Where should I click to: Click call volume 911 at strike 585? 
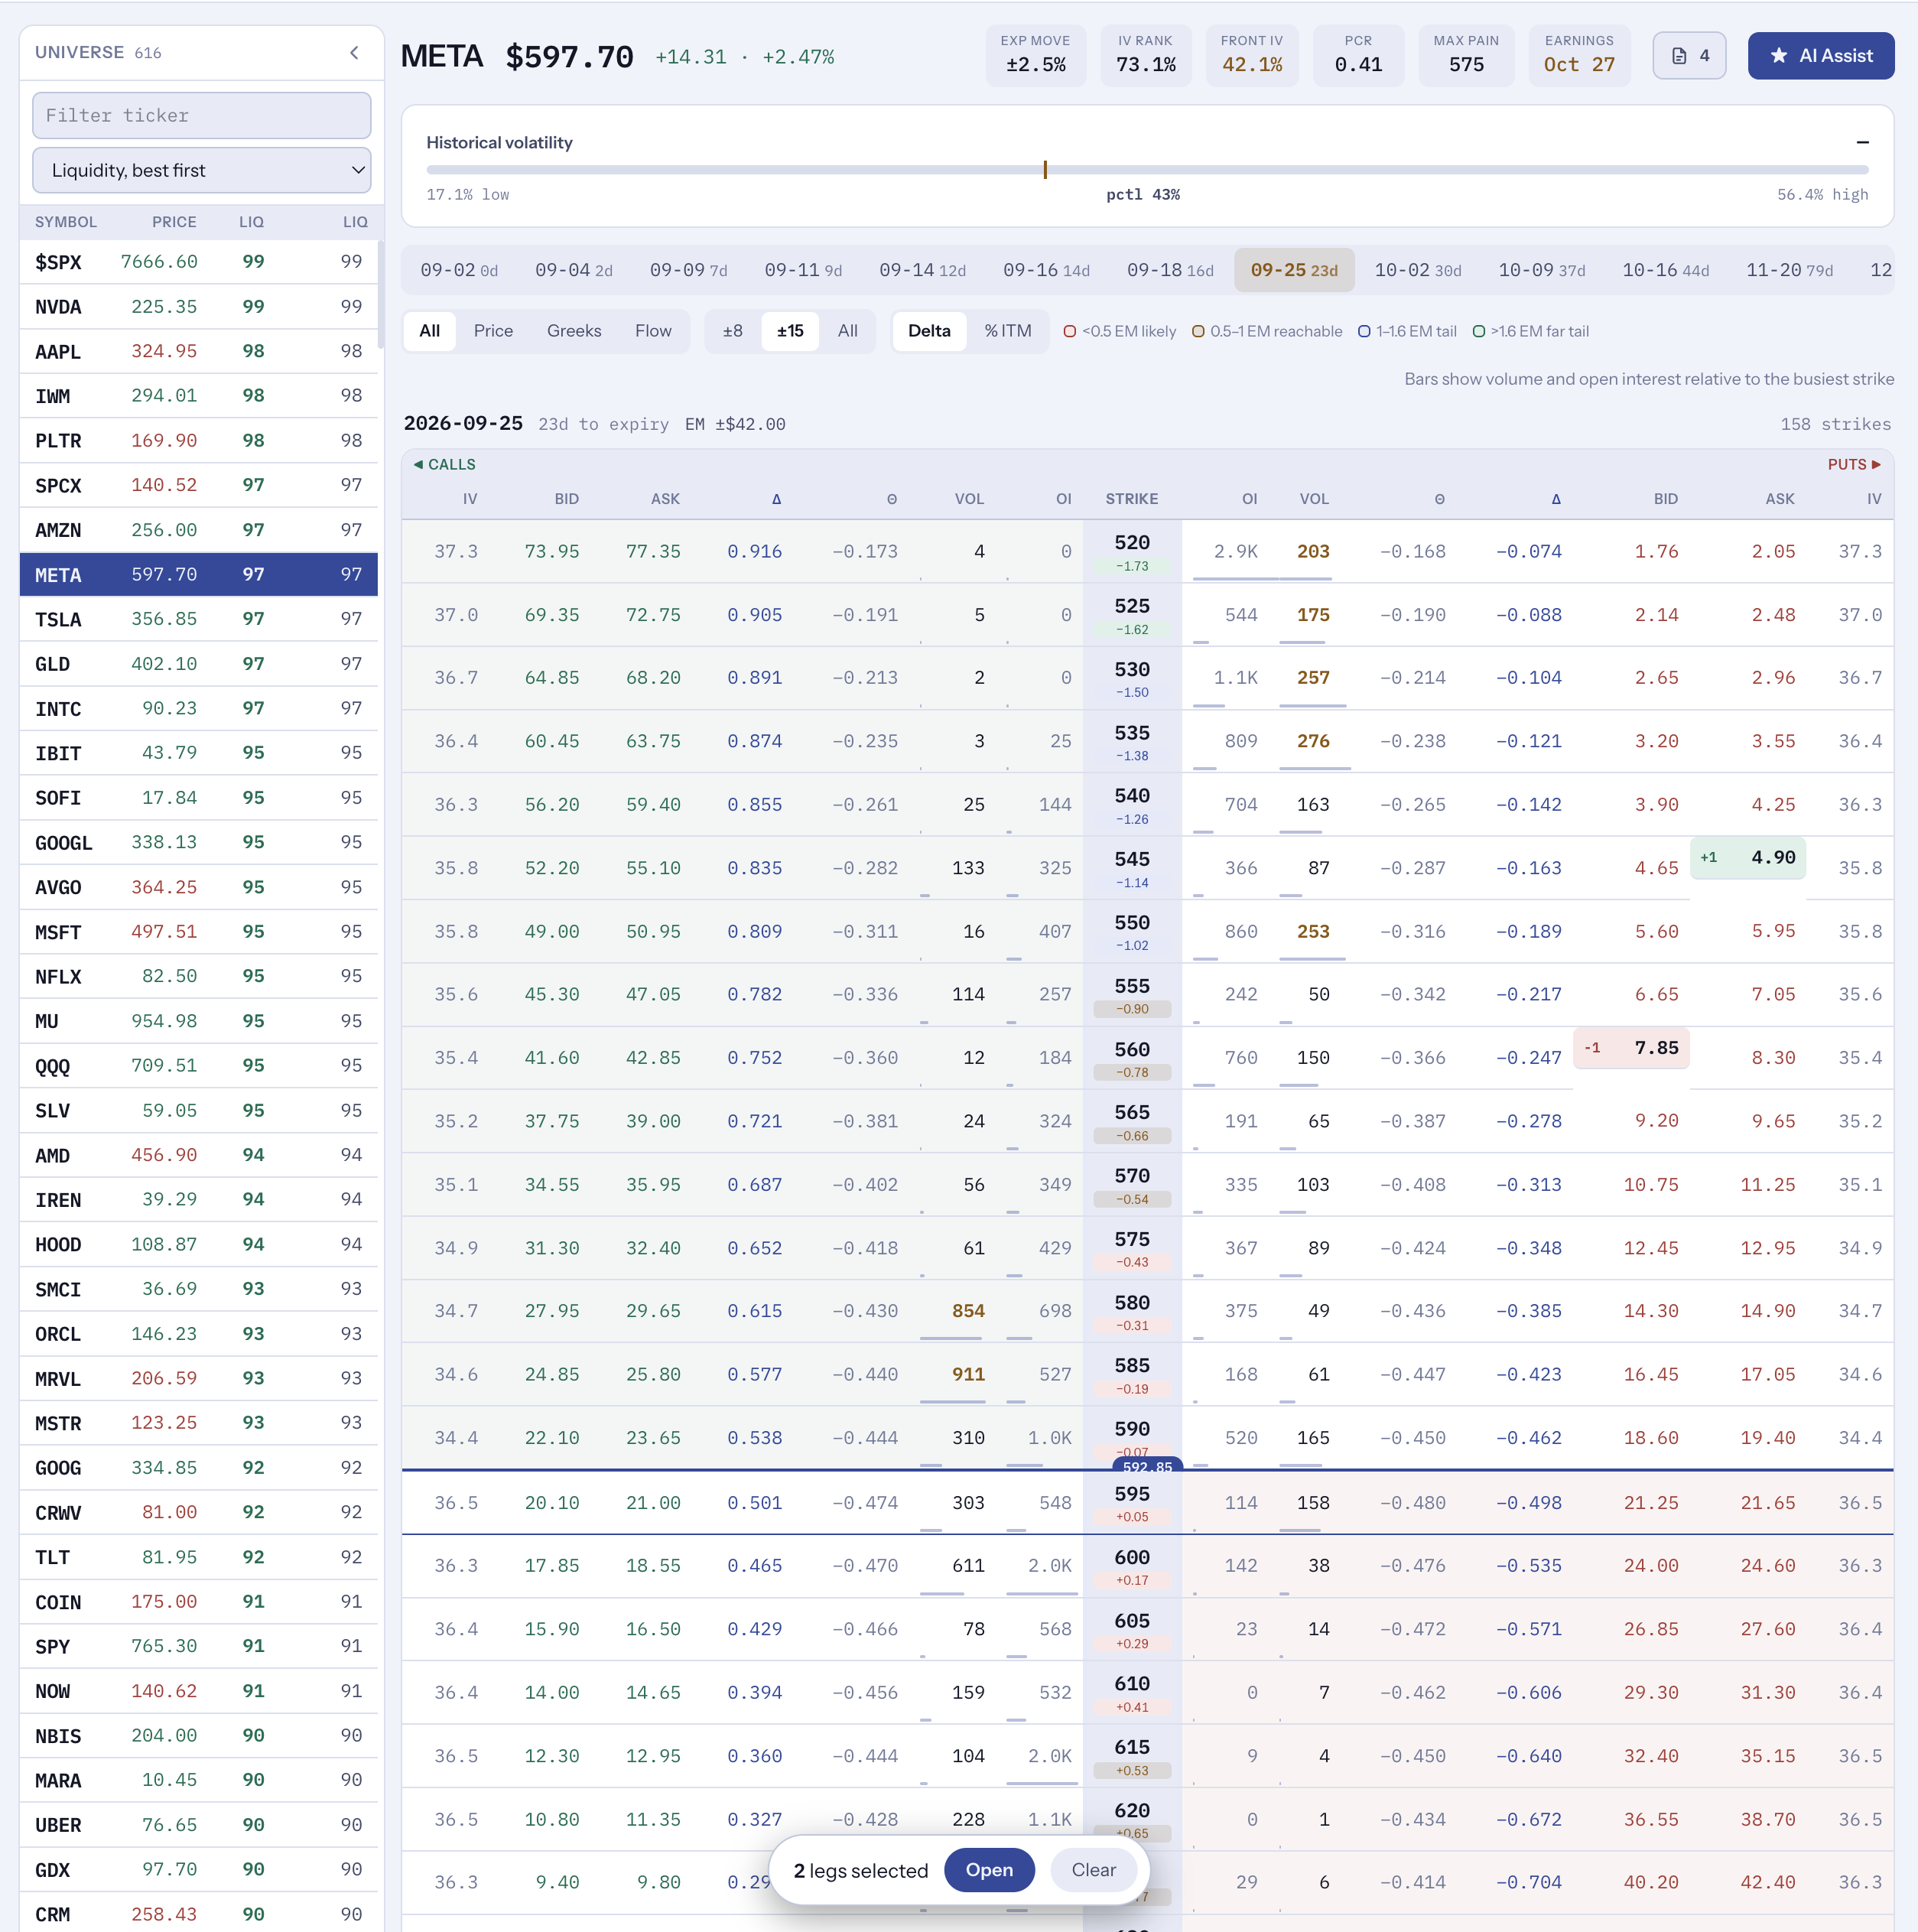[x=968, y=1375]
